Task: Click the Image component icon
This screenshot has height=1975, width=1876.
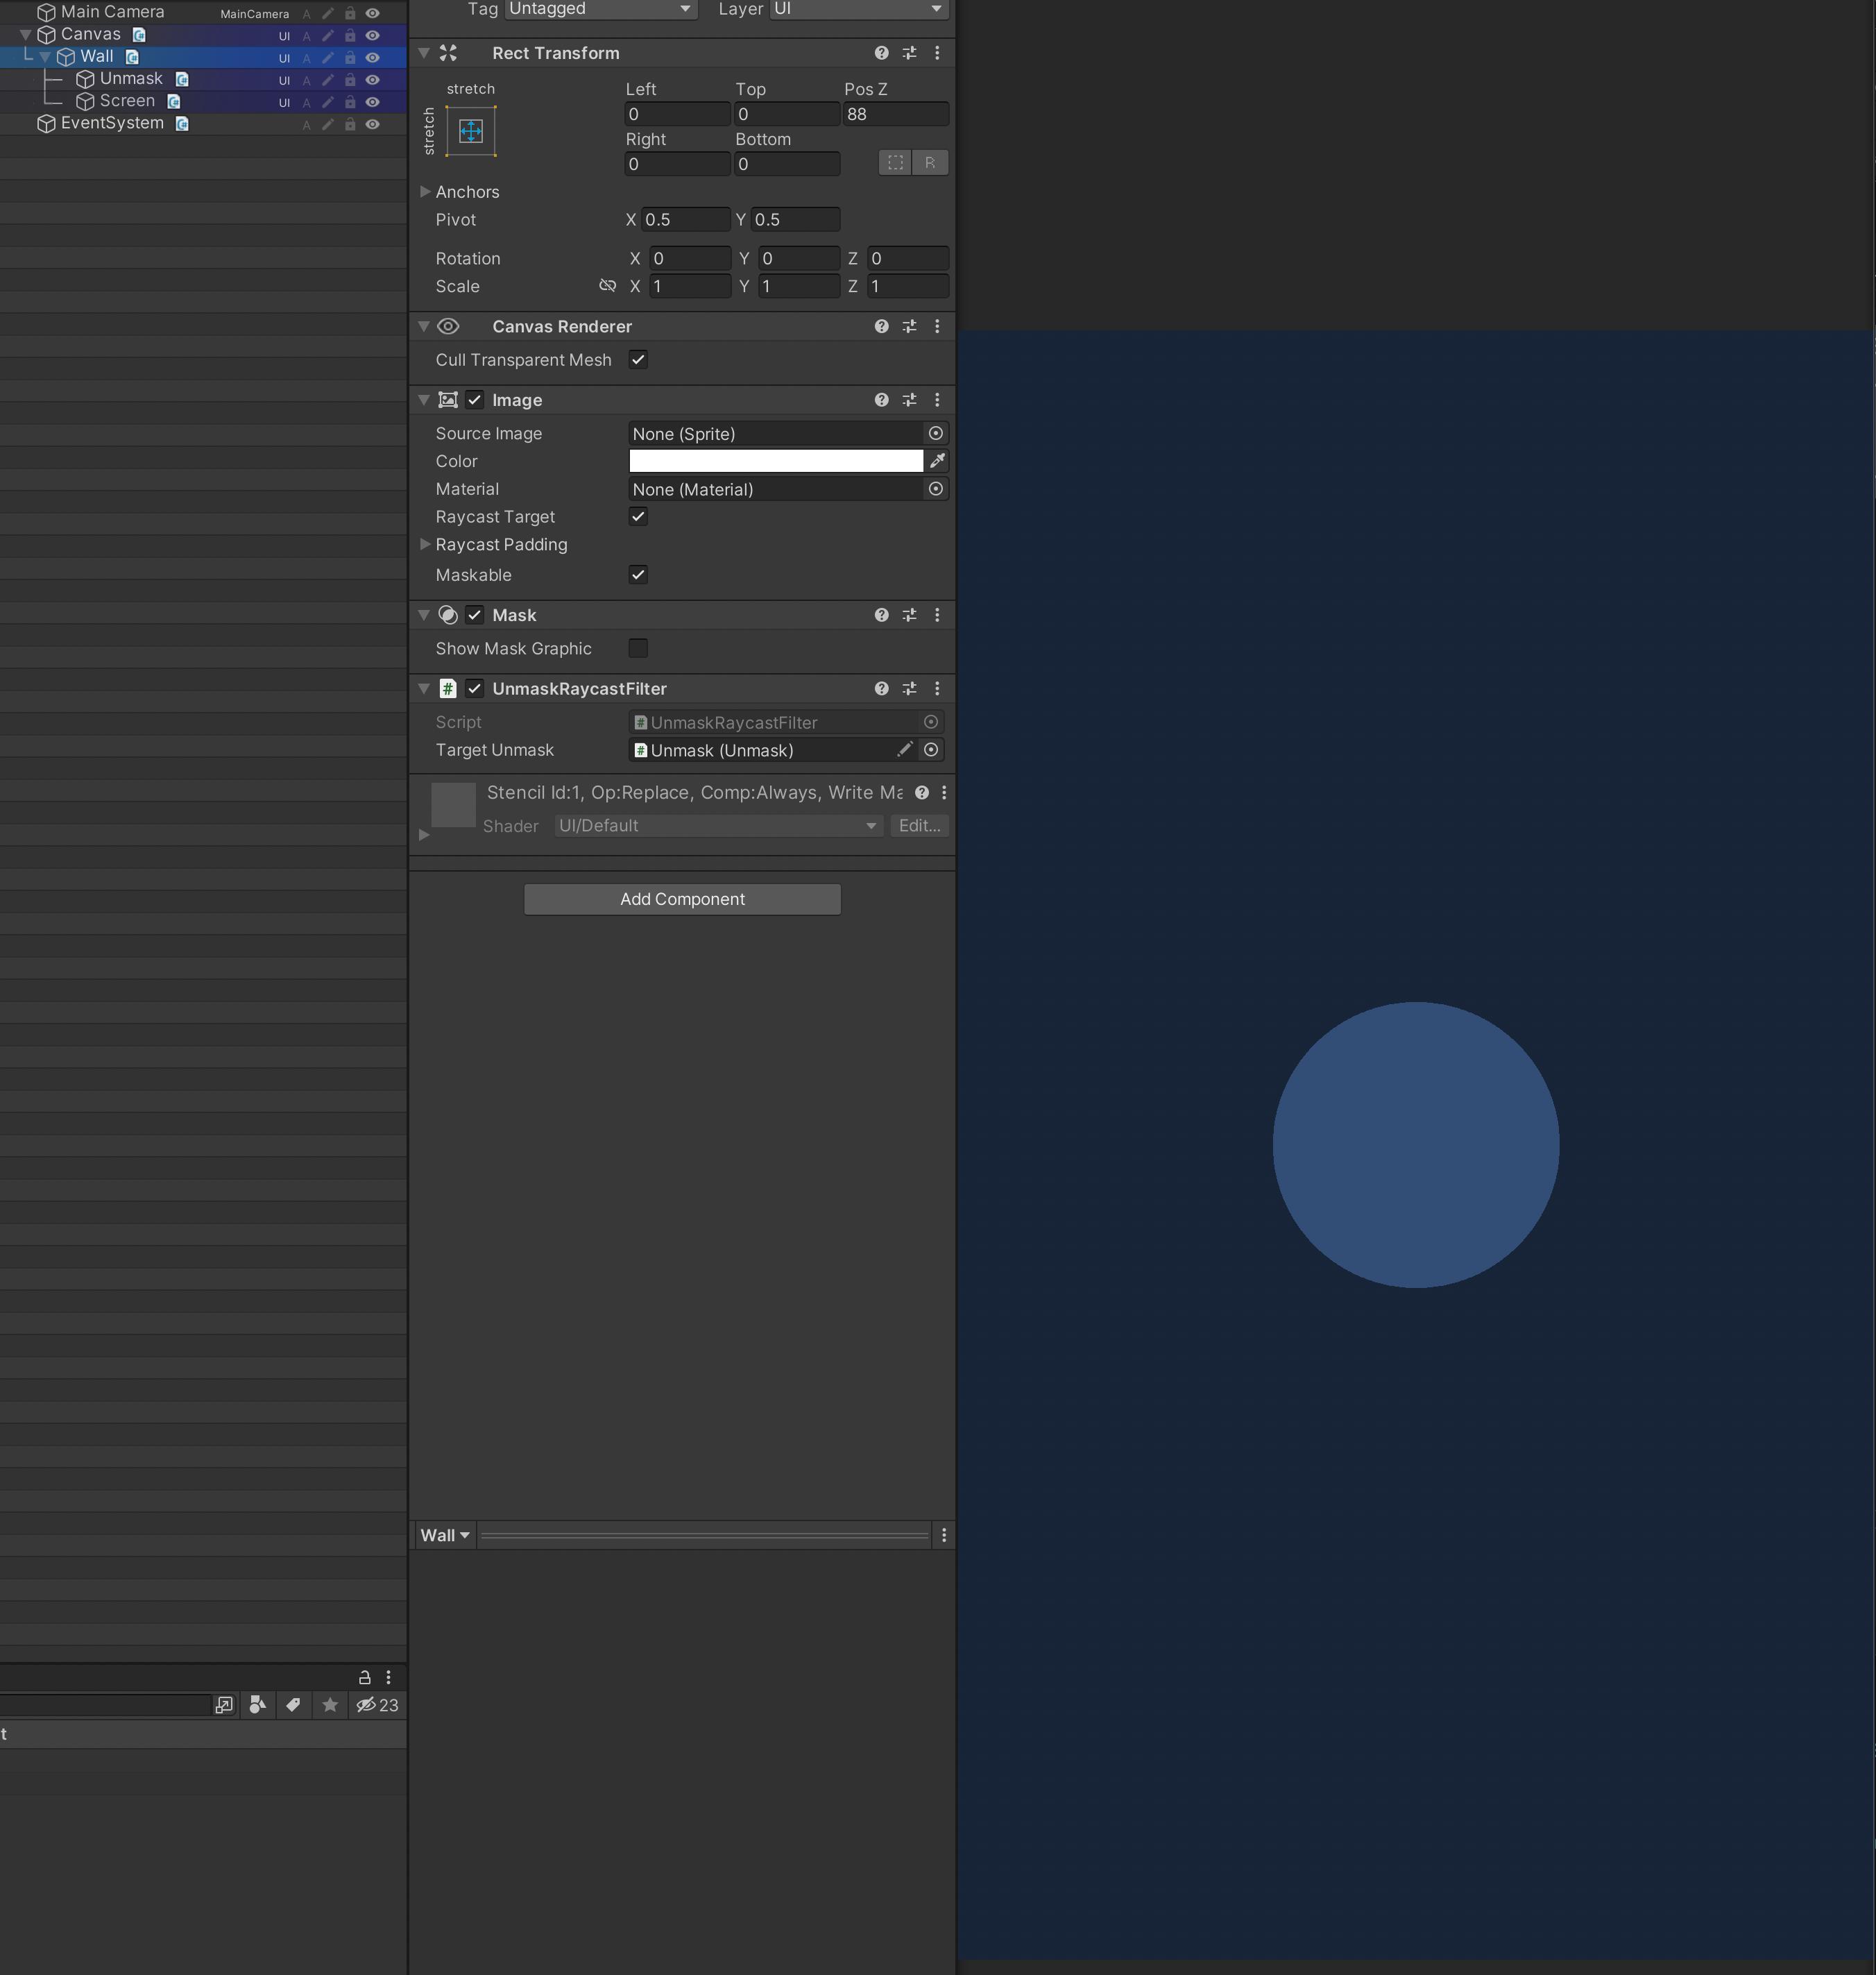Action: coord(448,400)
